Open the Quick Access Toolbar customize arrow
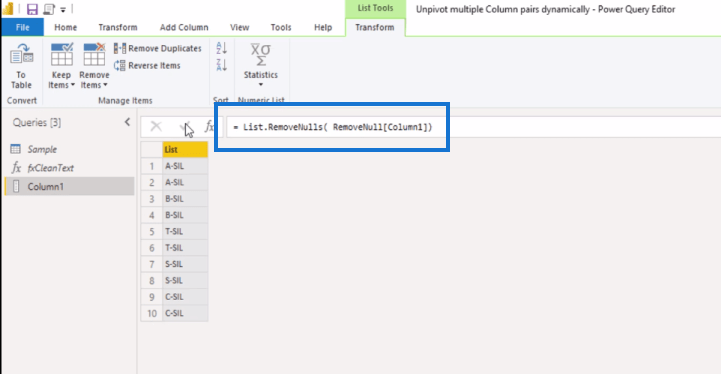Image resolution: width=721 pixels, height=374 pixels. click(63, 10)
